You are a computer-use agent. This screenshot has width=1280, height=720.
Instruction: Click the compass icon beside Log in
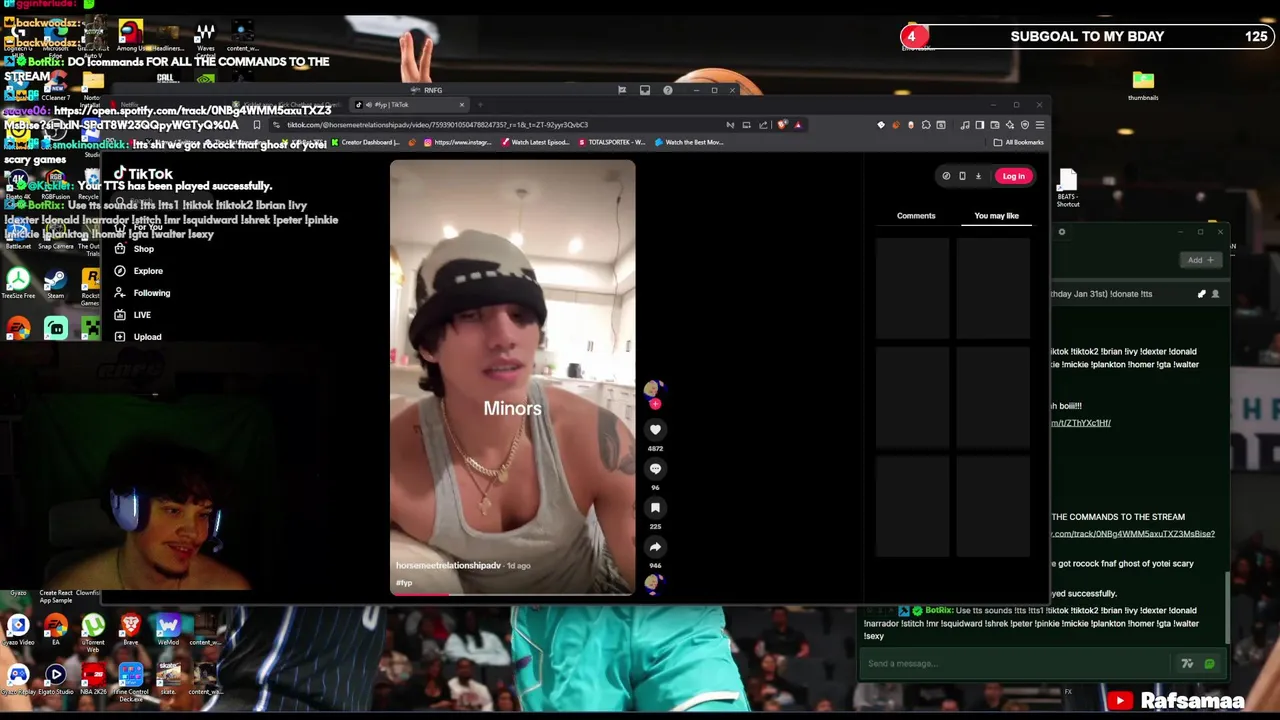tap(946, 176)
